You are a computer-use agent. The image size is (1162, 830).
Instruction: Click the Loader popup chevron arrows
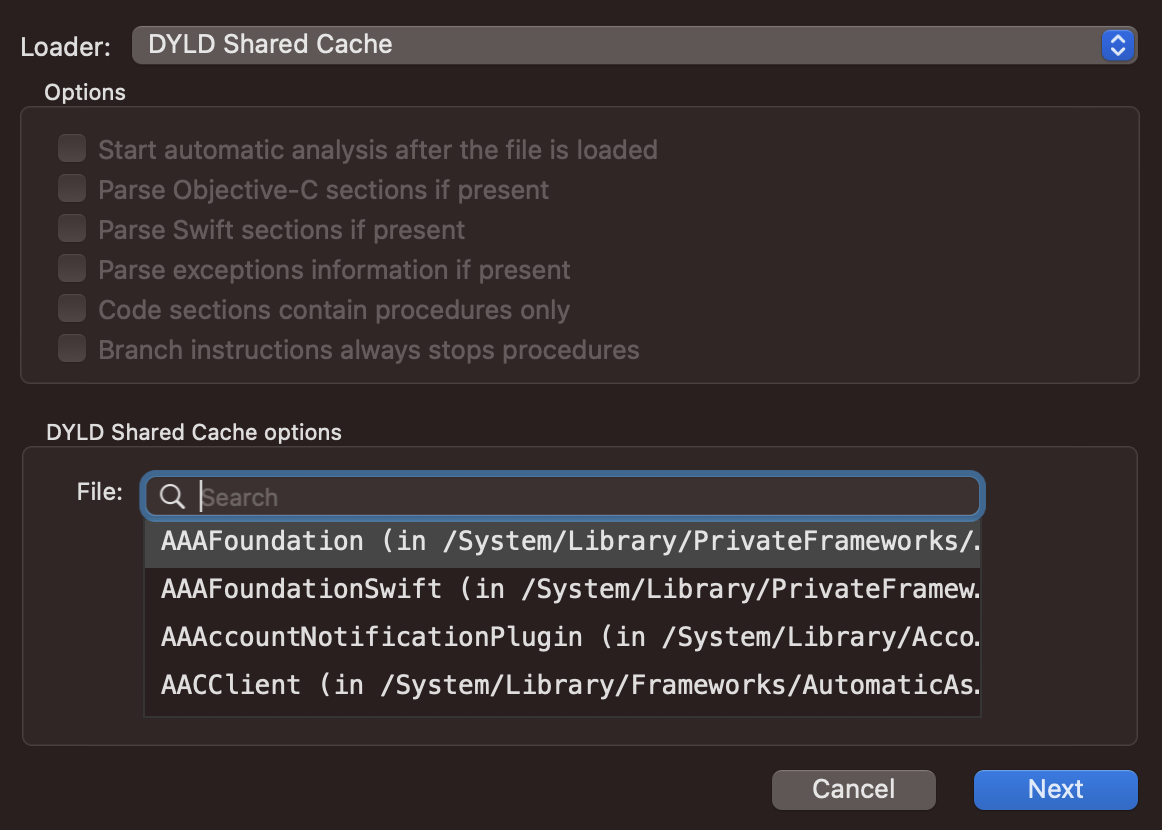[1117, 45]
